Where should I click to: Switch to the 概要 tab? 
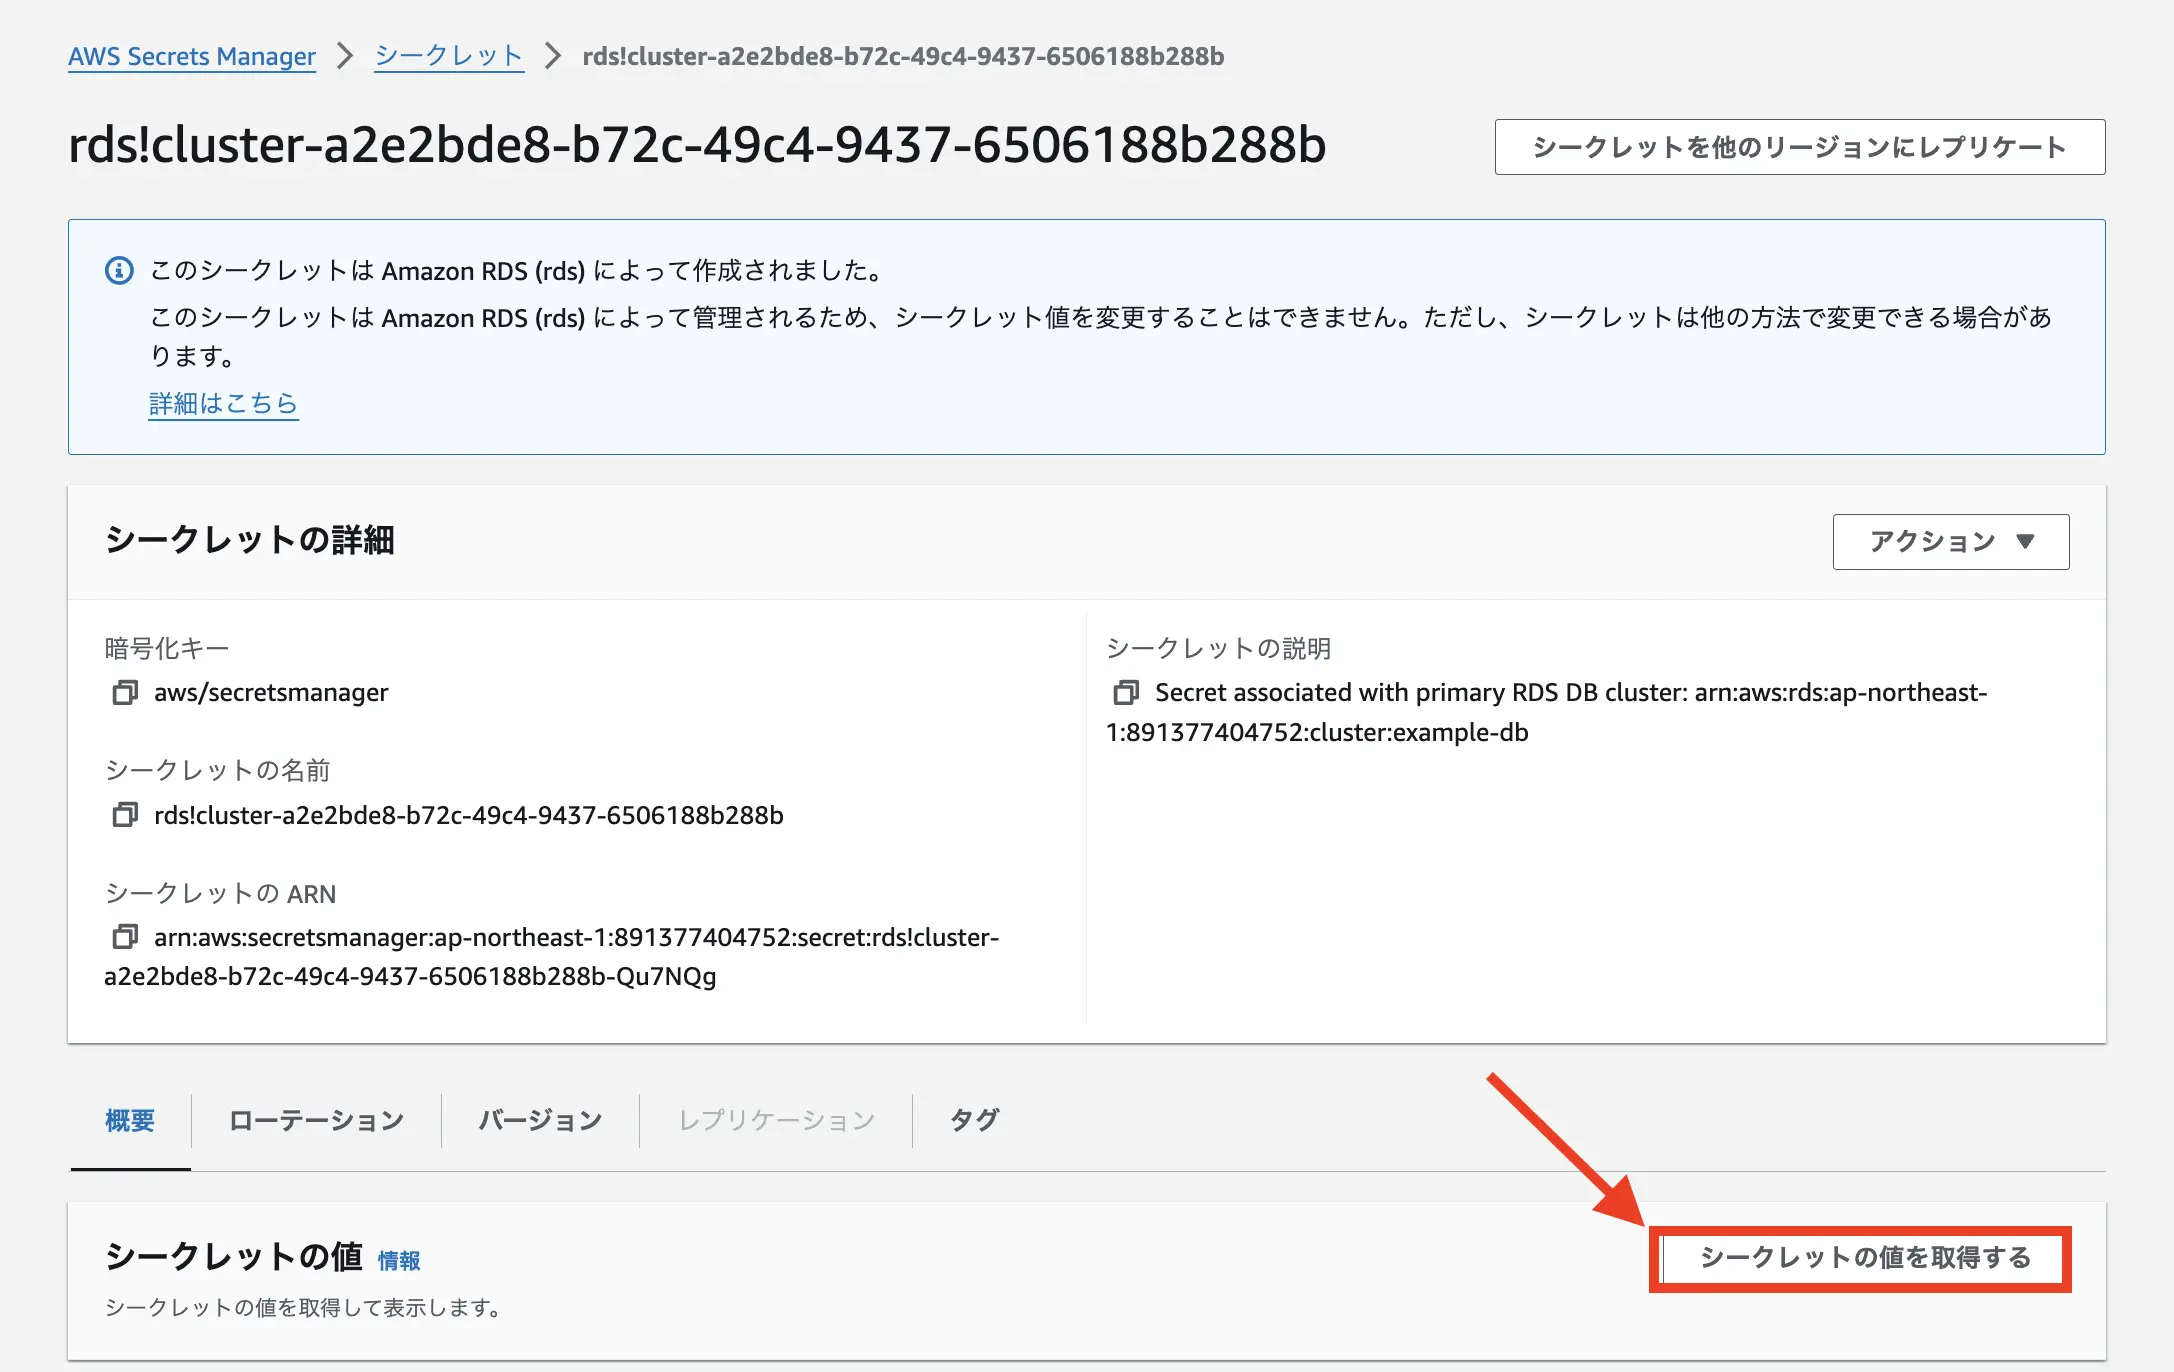click(129, 1120)
